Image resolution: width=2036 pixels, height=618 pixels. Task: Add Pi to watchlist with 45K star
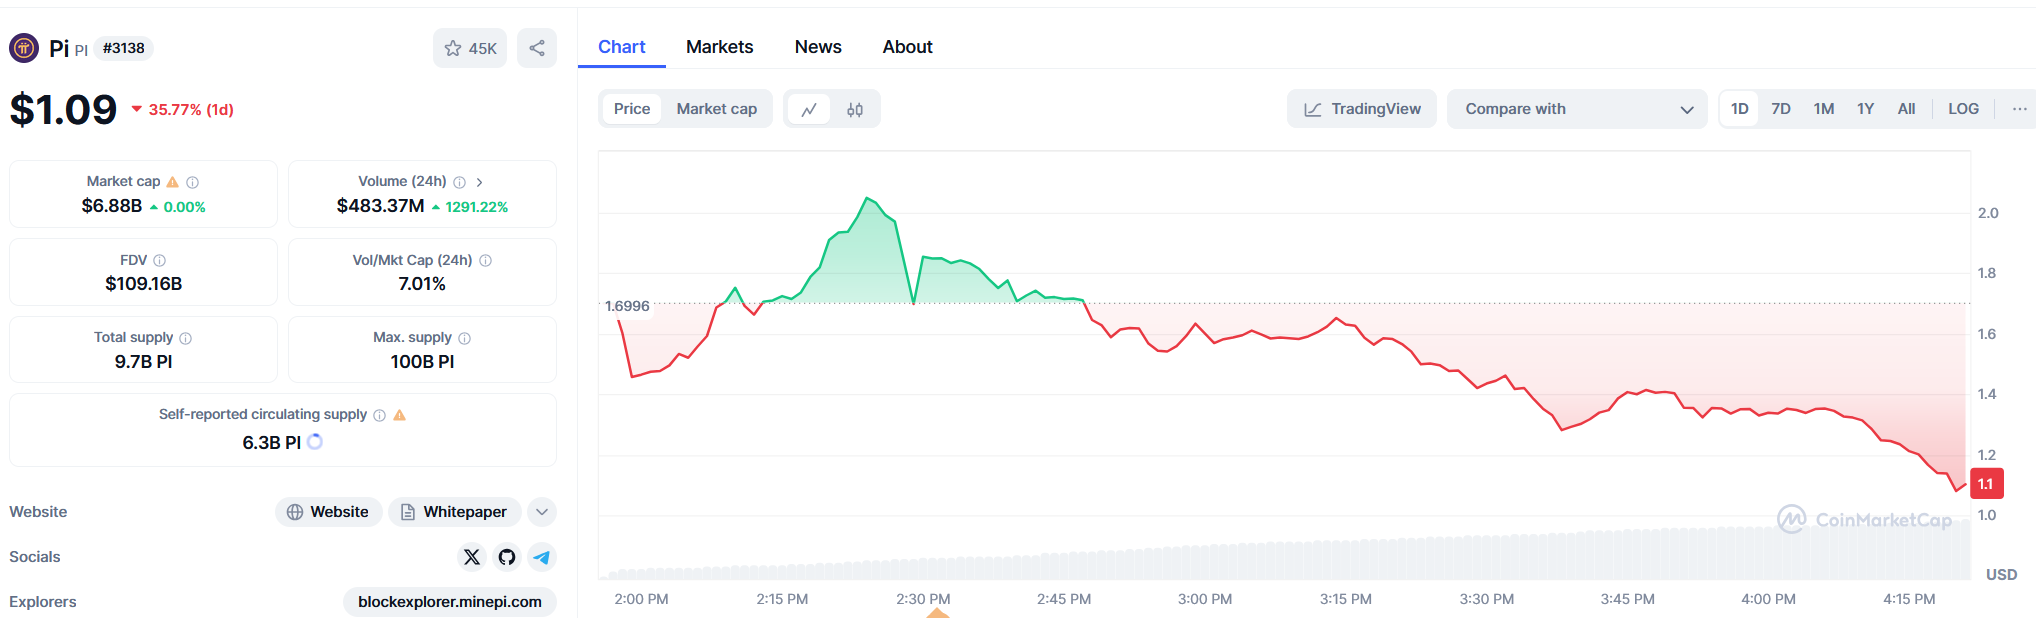[x=470, y=48]
